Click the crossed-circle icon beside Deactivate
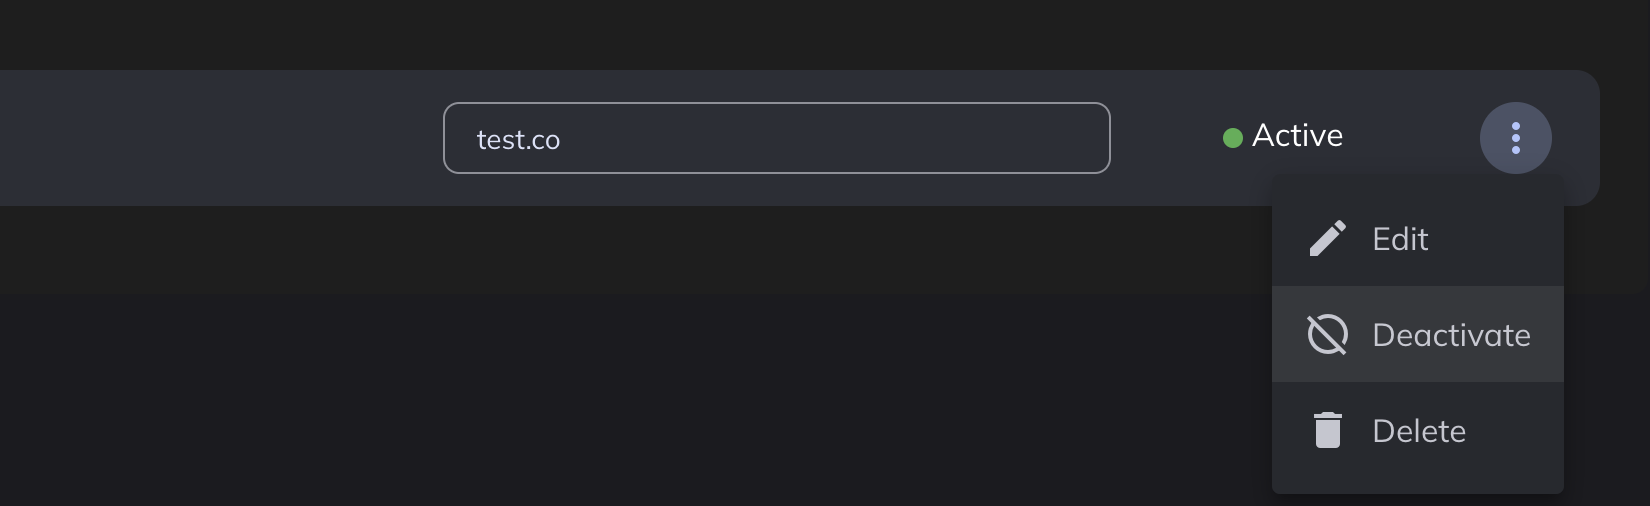The width and height of the screenshot is (1650, 506). pos(1327,335)
